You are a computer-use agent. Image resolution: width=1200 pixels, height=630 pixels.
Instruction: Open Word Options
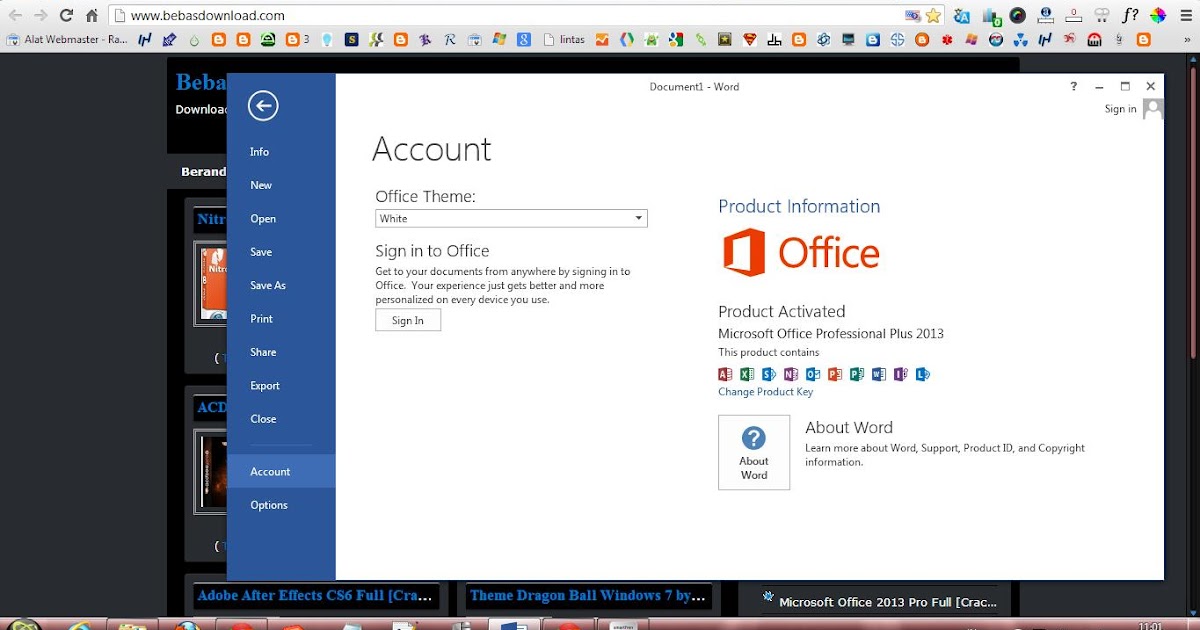[x=281, y=505]
